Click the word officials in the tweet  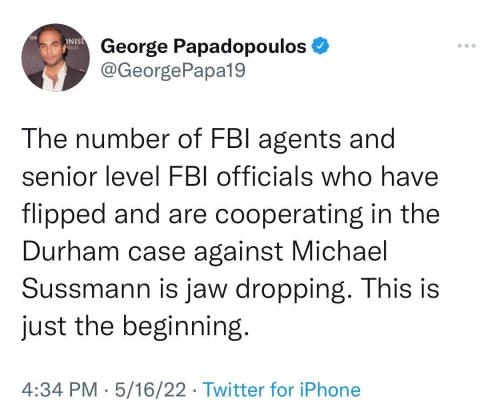click(264, 176)
